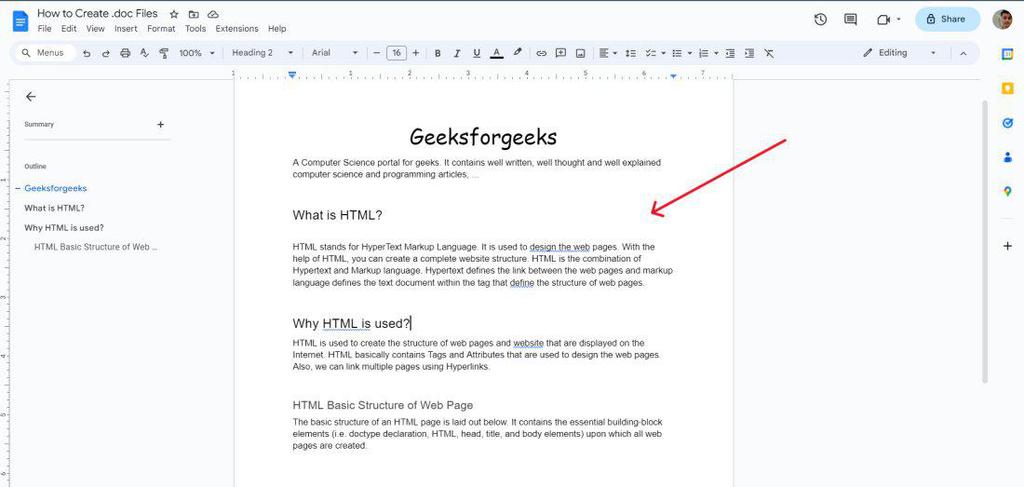Star the document title
The image size is (1024, 487).
point(174,14)
